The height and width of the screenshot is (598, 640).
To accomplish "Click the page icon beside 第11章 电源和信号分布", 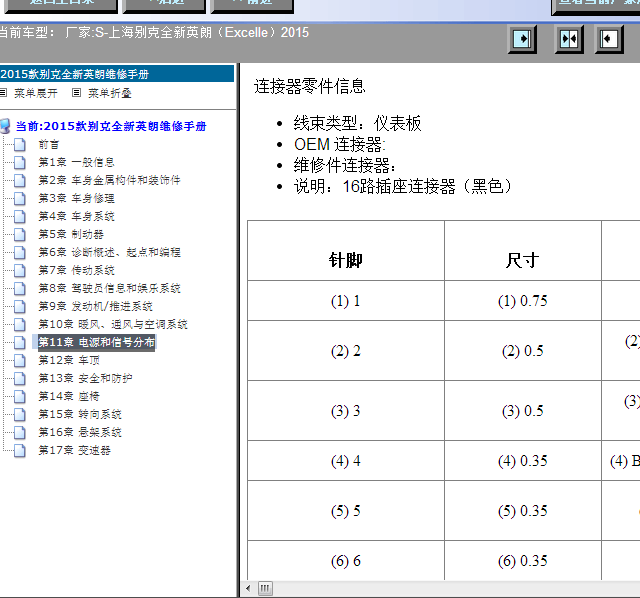I will click(x=20, y=342).
